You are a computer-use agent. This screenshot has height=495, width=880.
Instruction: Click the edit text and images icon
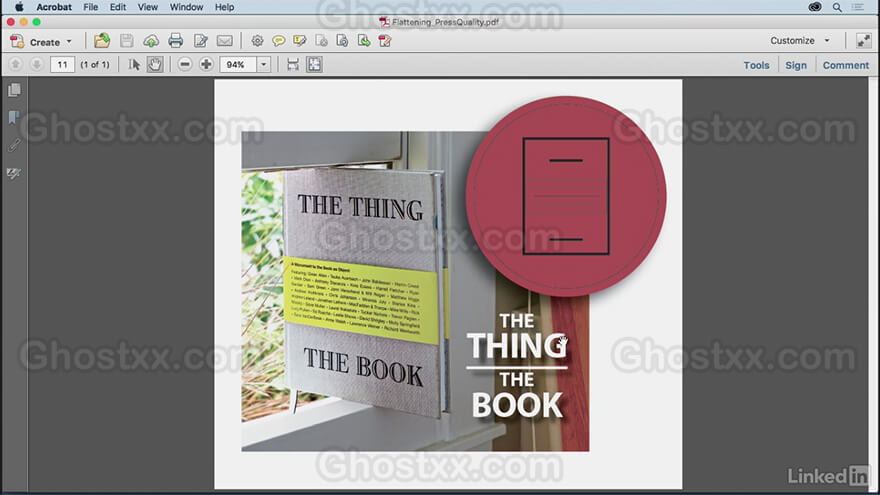click(200, 41)
